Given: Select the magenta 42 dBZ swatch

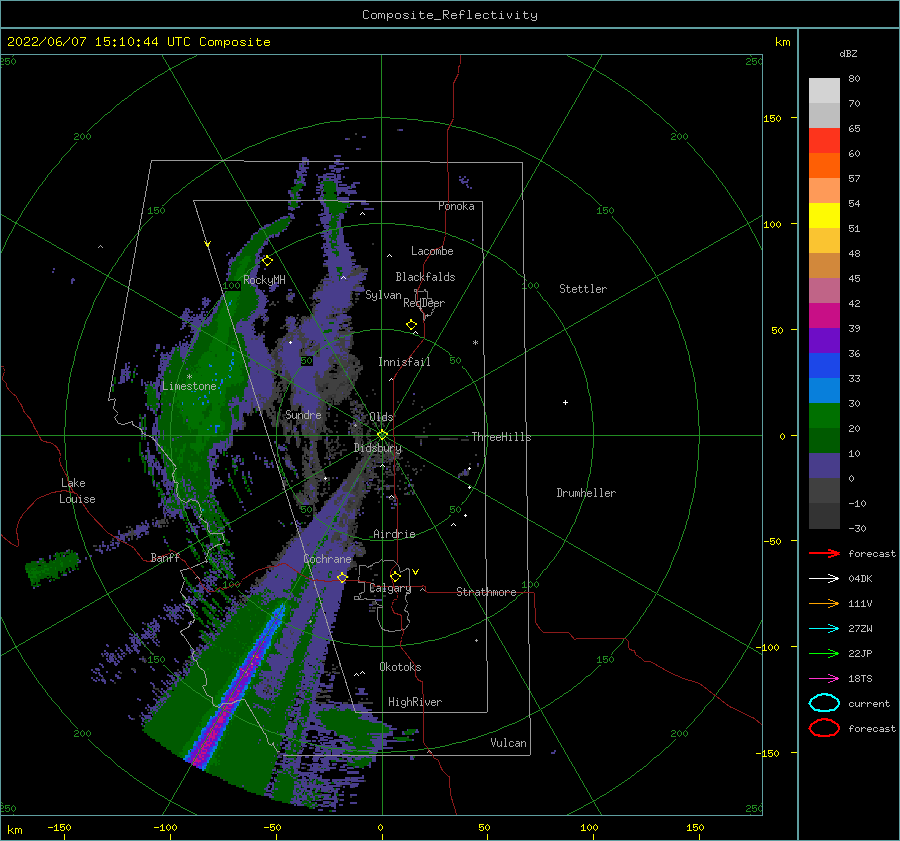Looking at the screenshot, I should click(824, 315).
